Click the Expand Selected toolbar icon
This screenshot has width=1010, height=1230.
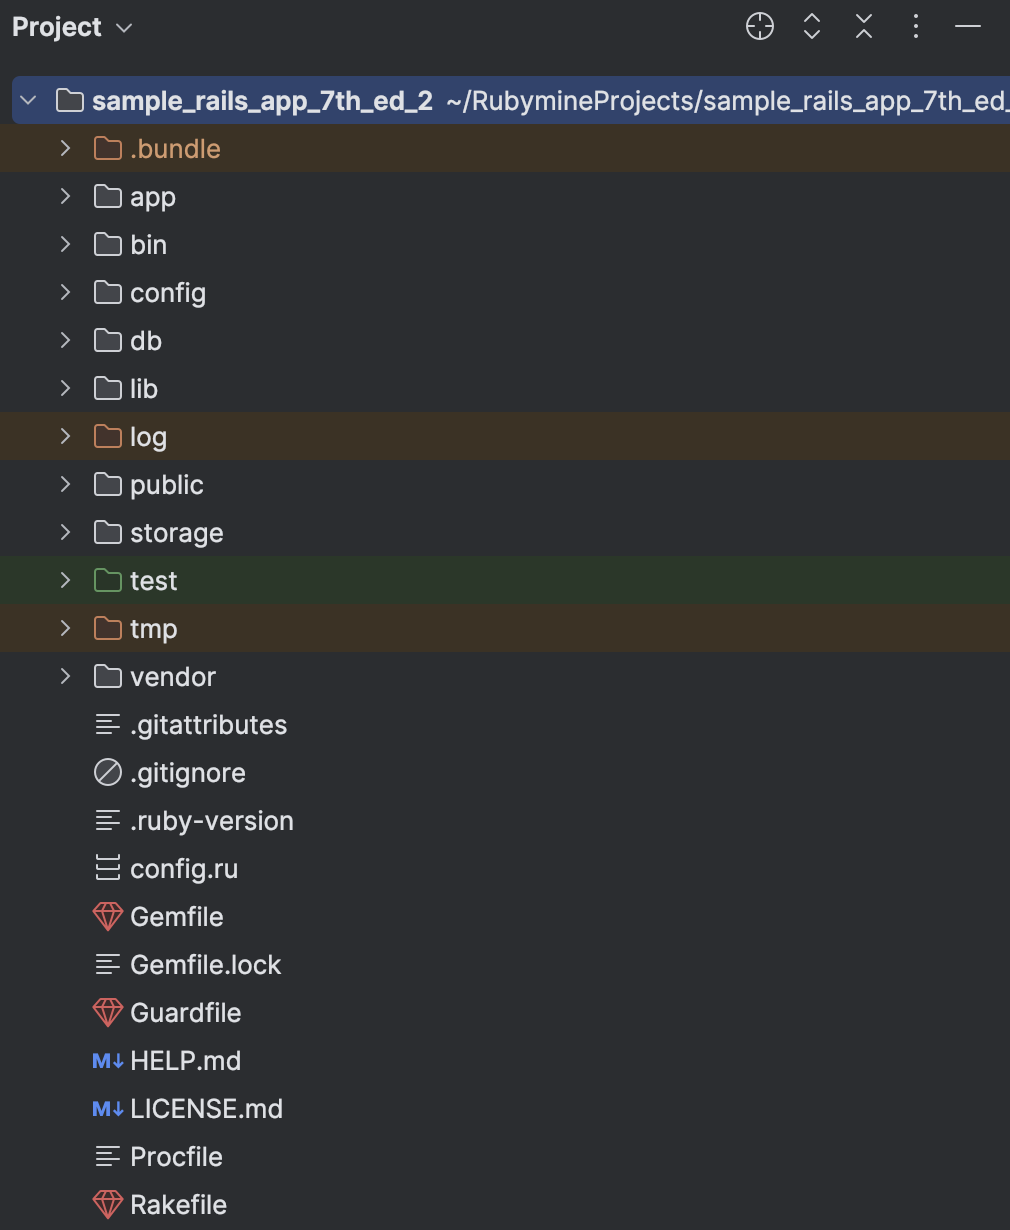[x=812, y=27]
